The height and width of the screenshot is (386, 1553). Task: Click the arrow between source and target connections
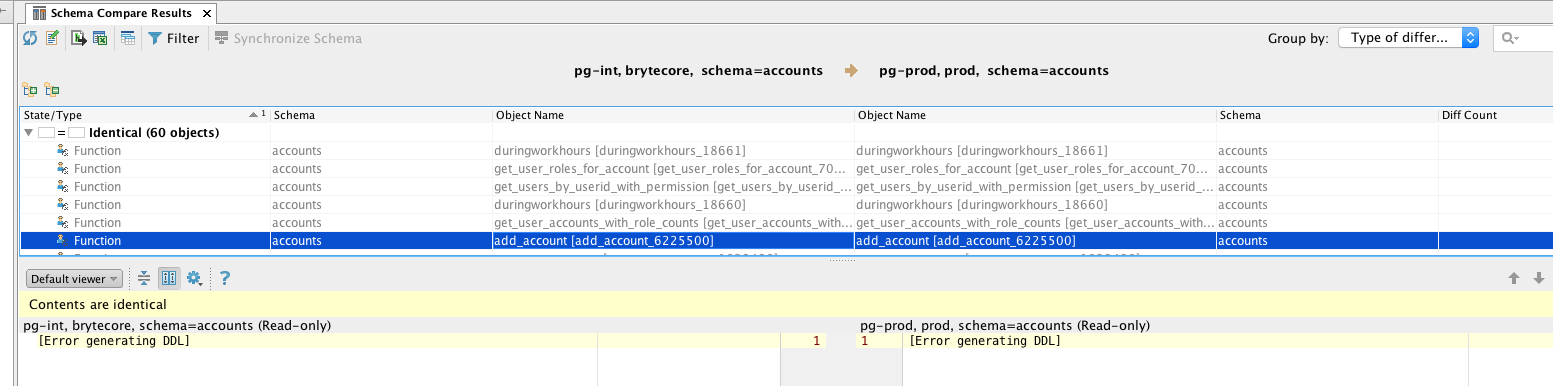(851, 71)
